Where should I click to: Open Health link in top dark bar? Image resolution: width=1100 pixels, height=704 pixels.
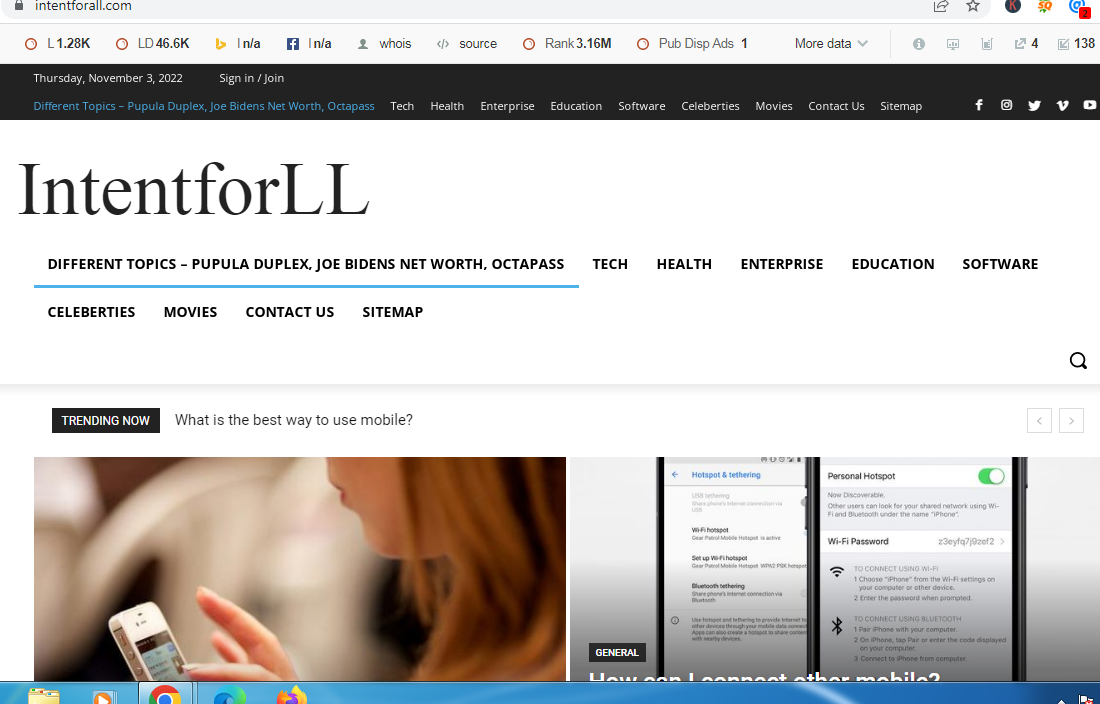click(x=447, y=106)
